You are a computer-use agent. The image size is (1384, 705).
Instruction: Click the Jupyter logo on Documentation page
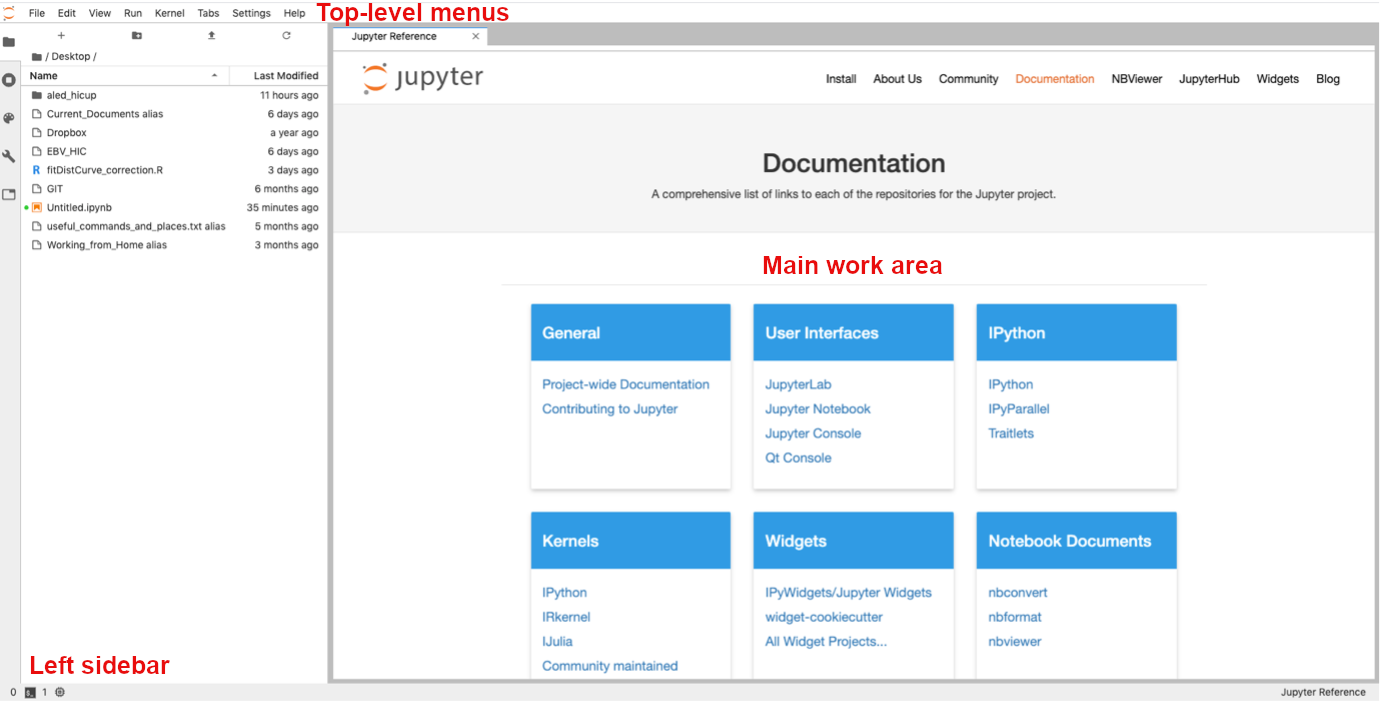(422, 79)
